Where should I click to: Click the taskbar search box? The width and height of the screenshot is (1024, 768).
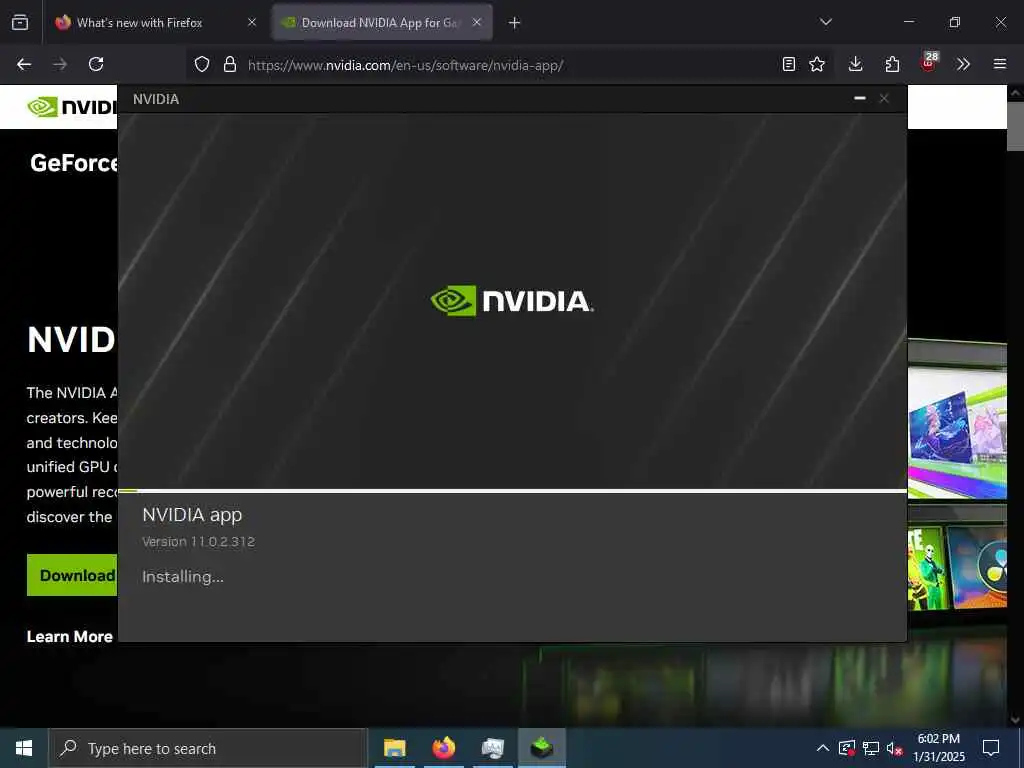(x=208, y=748)
